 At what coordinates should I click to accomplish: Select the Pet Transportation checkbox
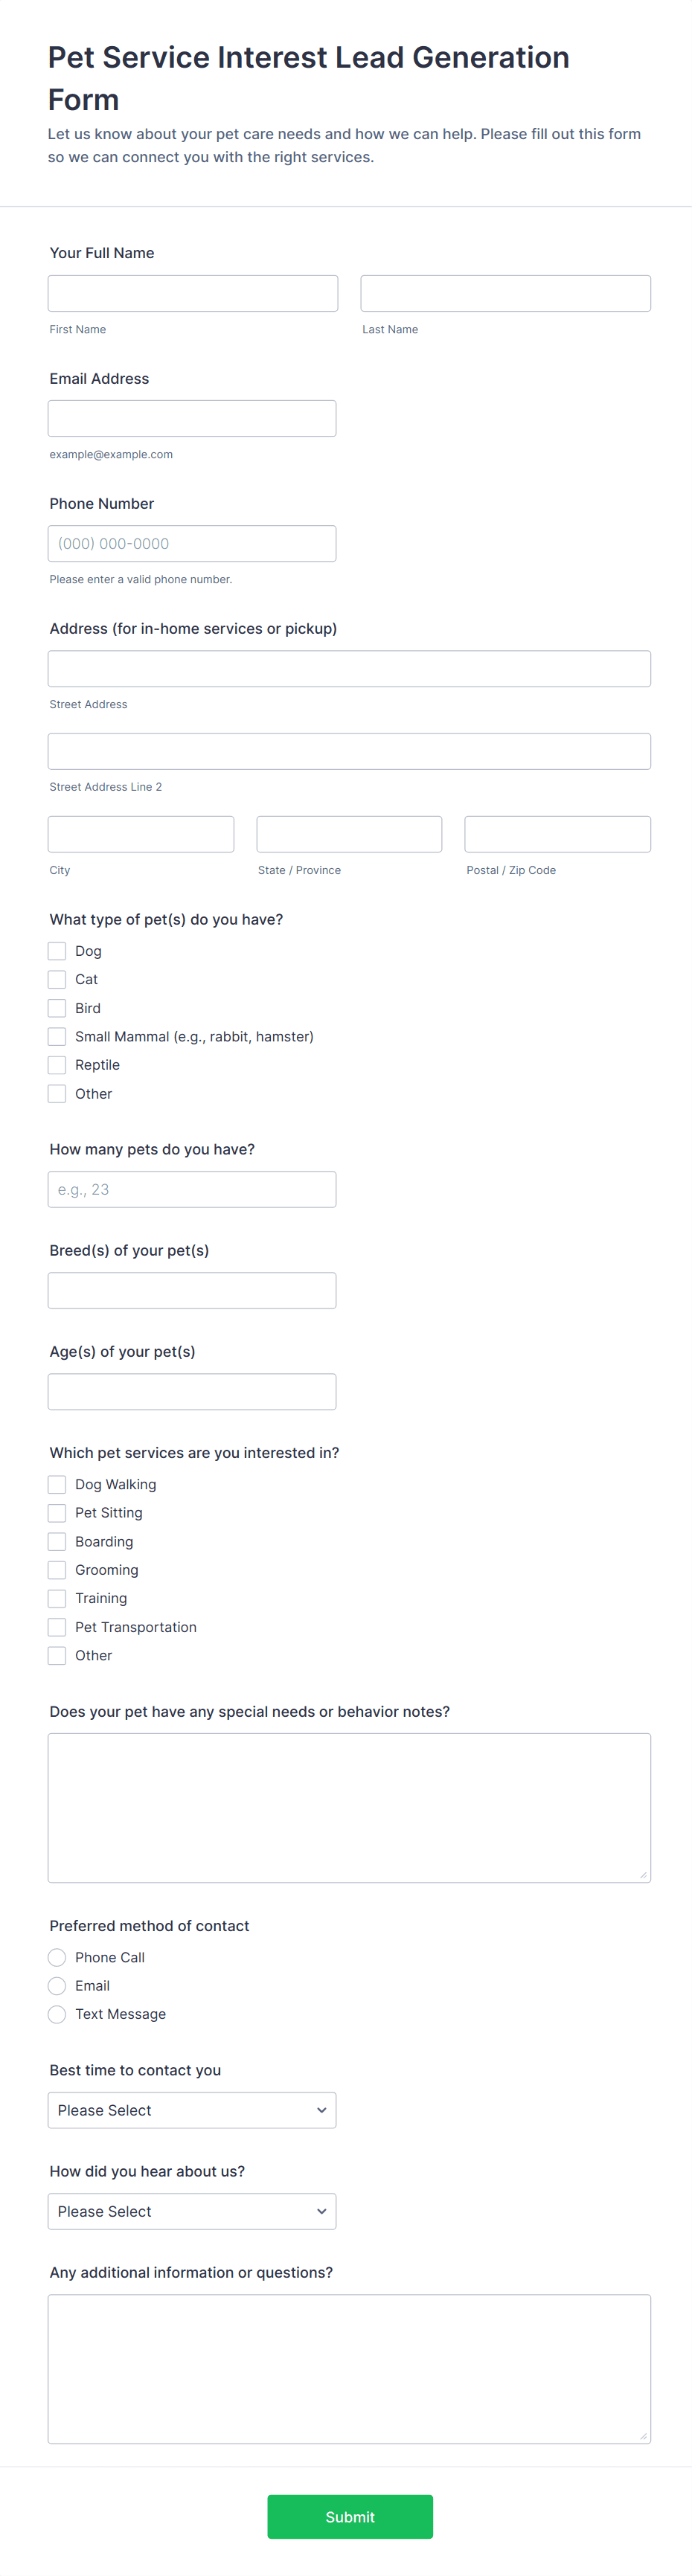57,1627
